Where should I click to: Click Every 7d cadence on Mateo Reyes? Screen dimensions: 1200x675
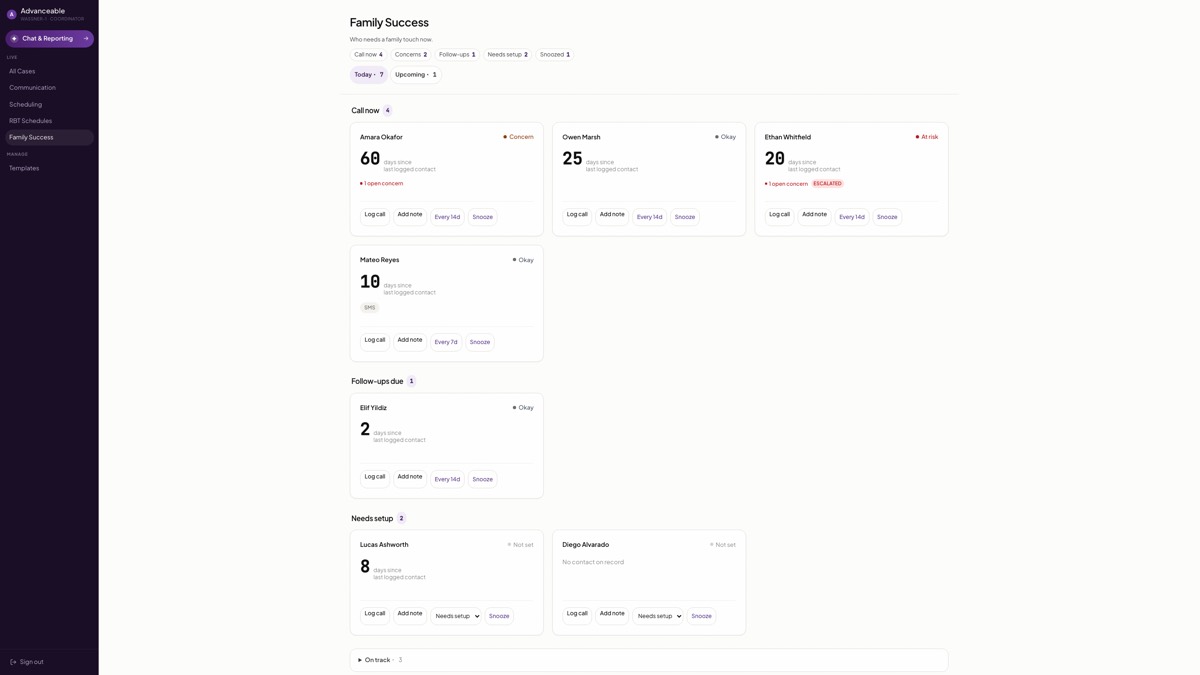[446, 342]
